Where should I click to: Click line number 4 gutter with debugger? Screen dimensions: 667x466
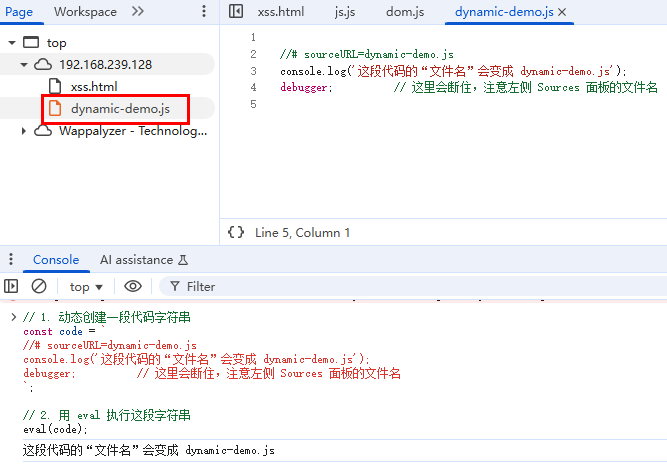[254, 87]
